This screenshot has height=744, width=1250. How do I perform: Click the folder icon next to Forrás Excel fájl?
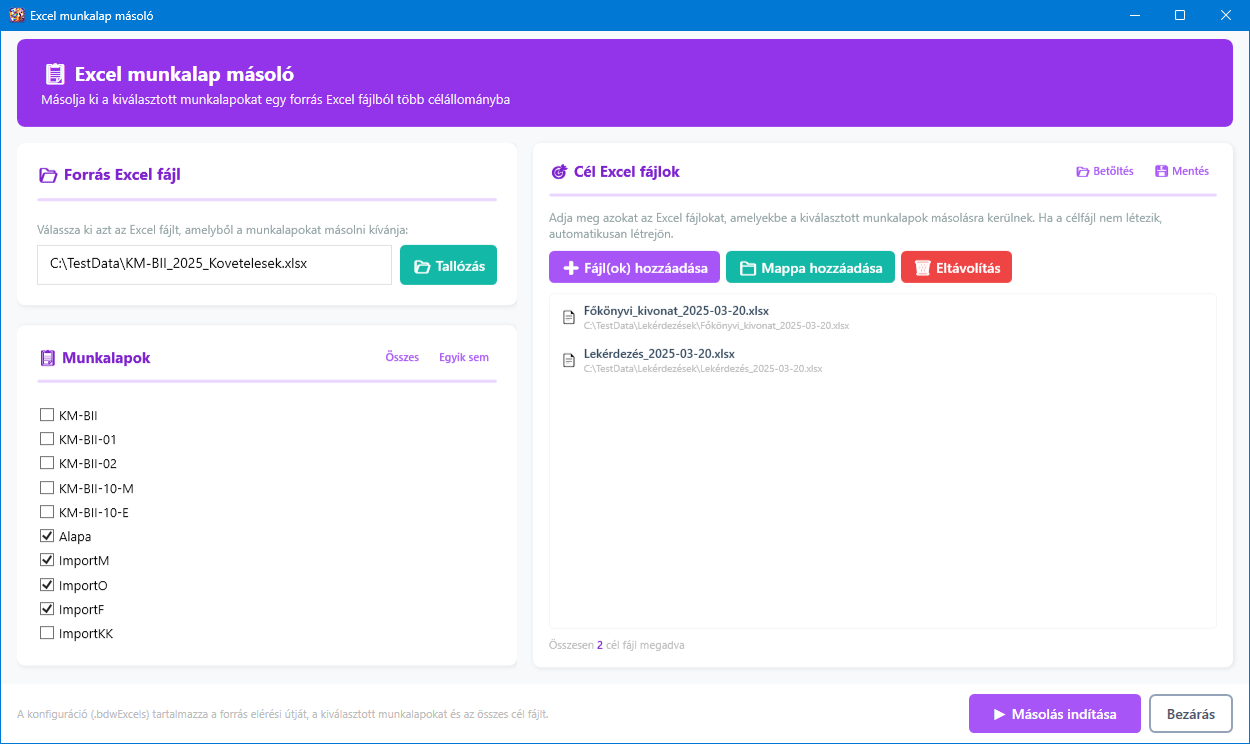tap(48, 175)
